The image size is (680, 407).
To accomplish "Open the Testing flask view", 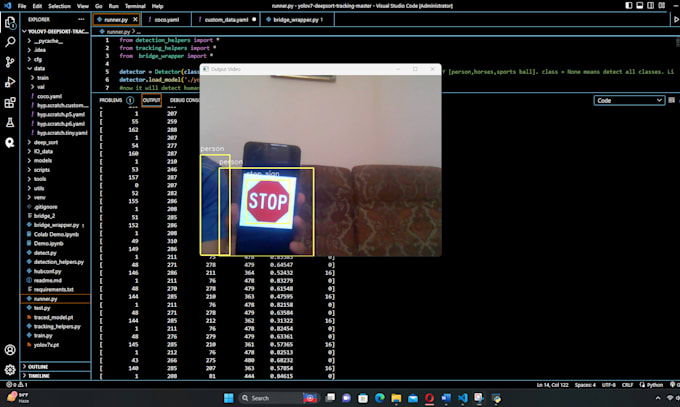I will point(9,123).
